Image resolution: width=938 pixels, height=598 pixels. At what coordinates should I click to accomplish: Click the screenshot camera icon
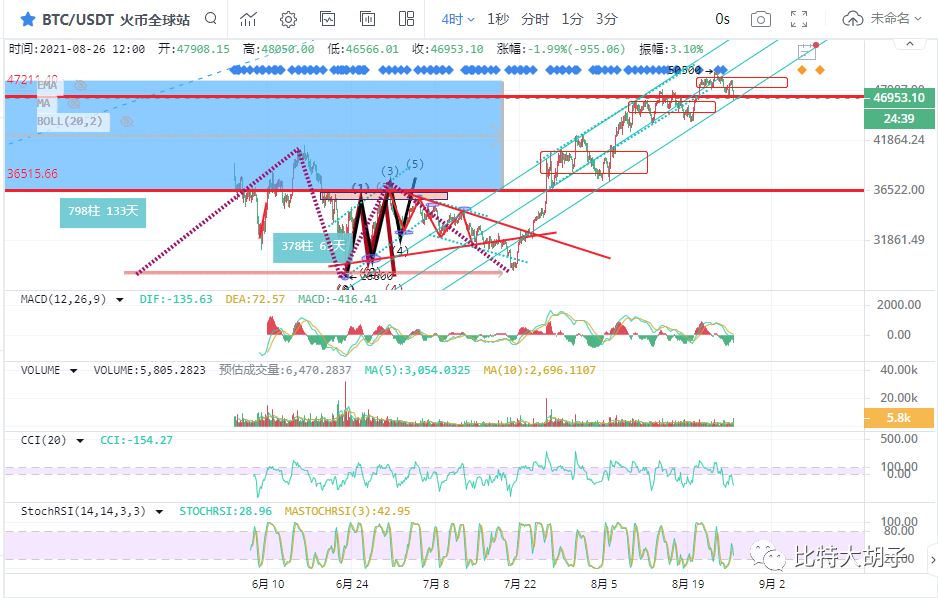point(760,19)
